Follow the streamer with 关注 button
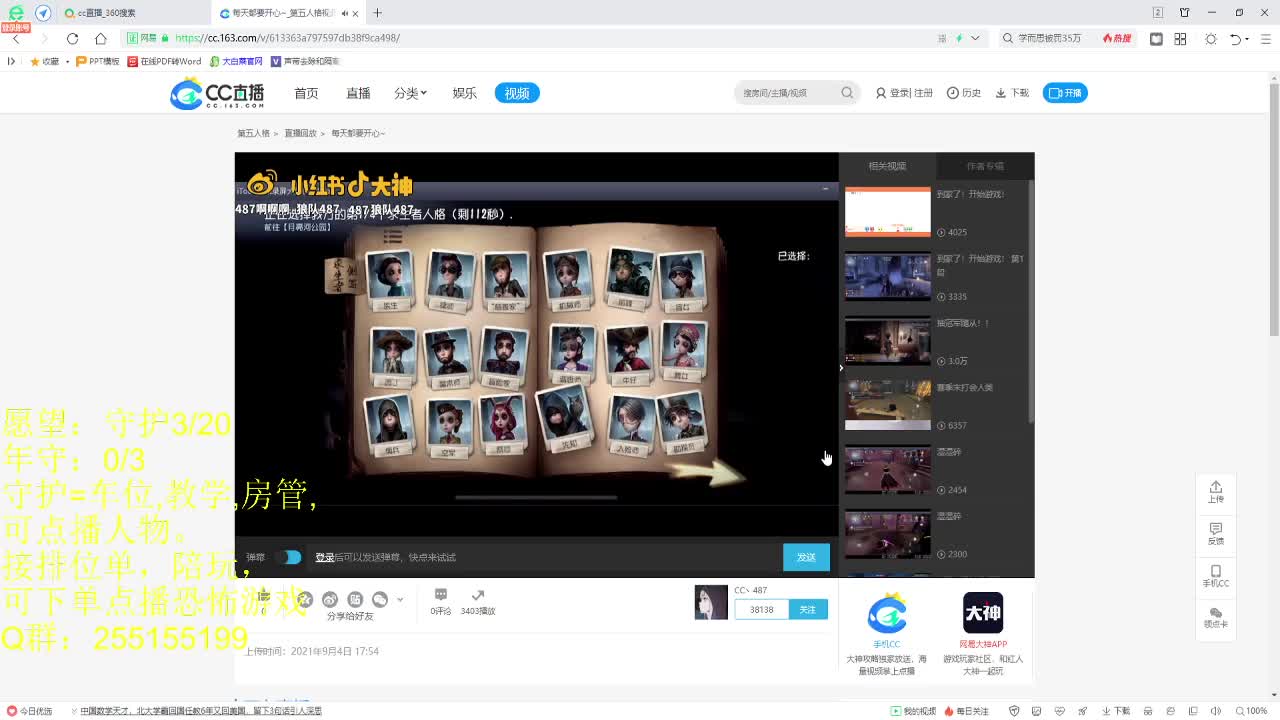1280x720 pixels. (808, 609)
